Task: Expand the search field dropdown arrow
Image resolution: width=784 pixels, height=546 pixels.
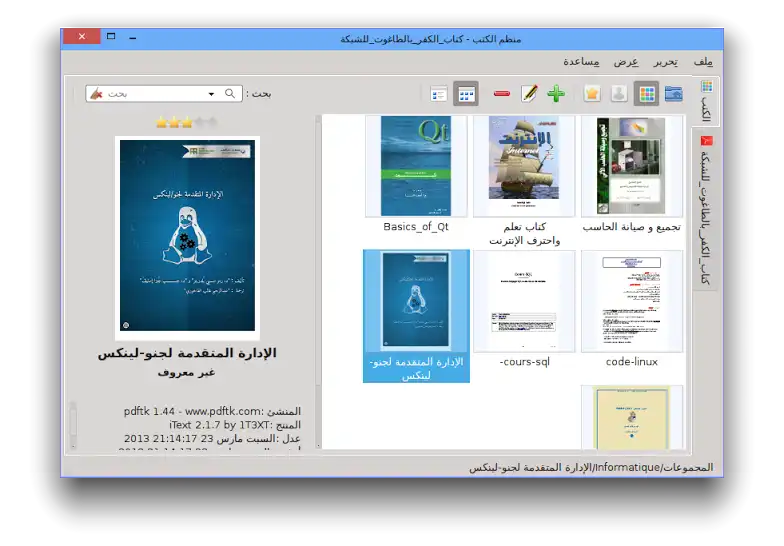Action: click(212, 94)
